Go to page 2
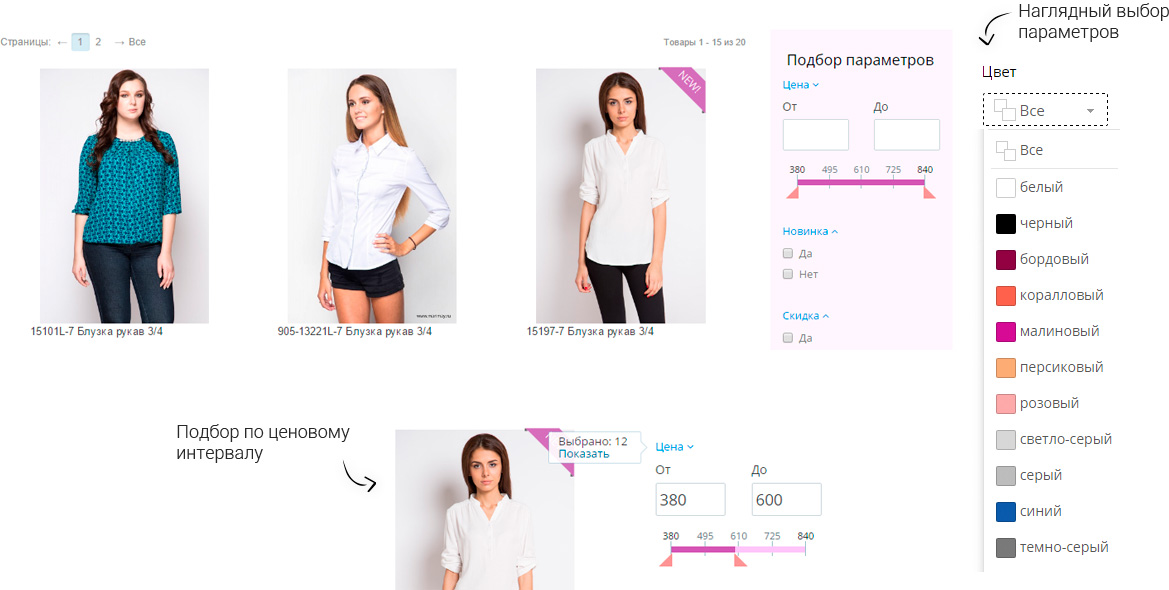 click(98, 43)
